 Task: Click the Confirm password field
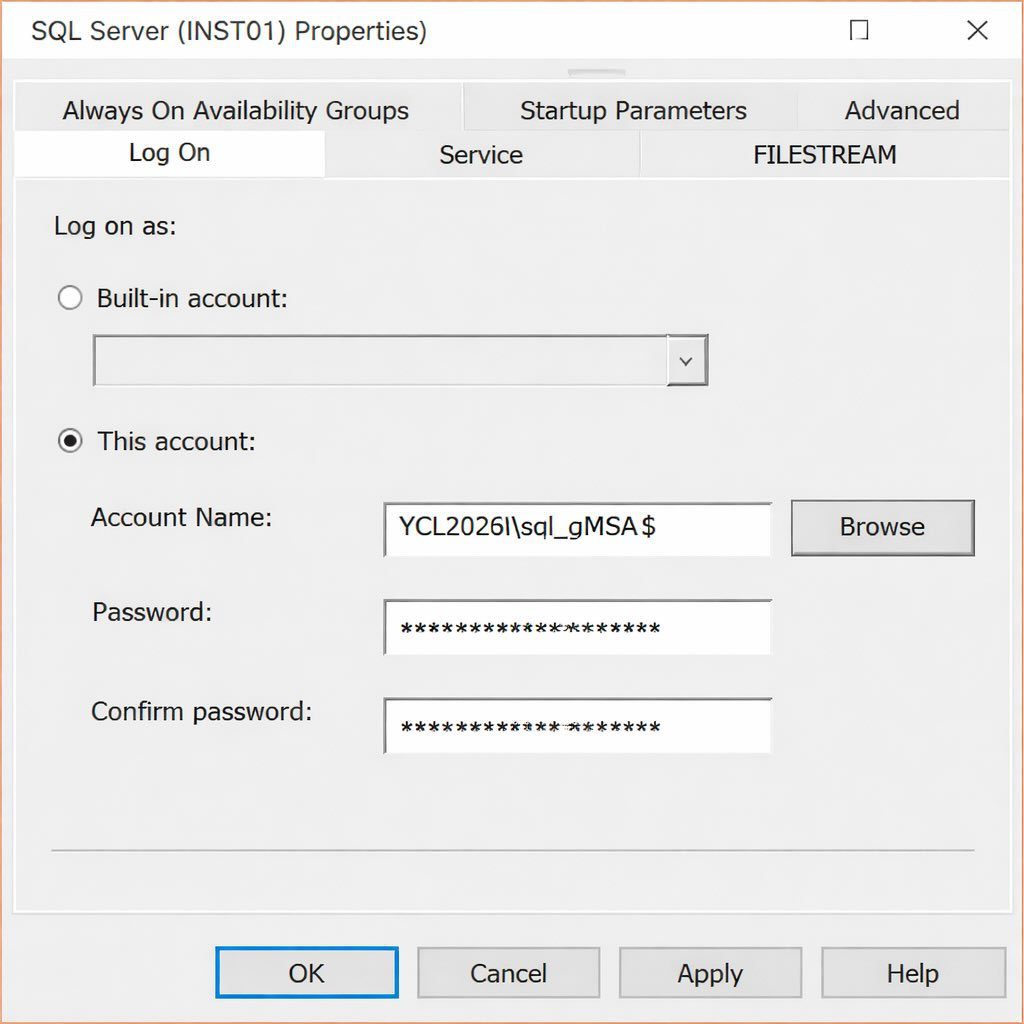coord(577,727)
